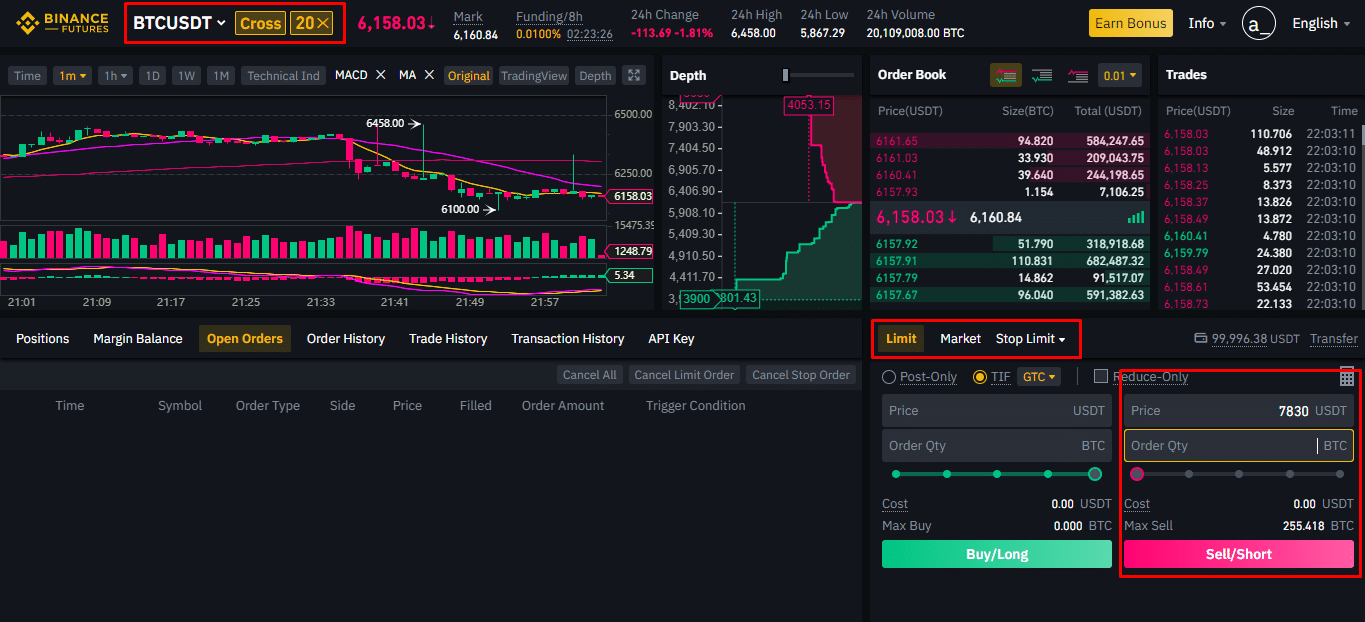This screenshot has width=1365, height=622.
Task: Open the English language dropdown
Action: [1321, 23]
